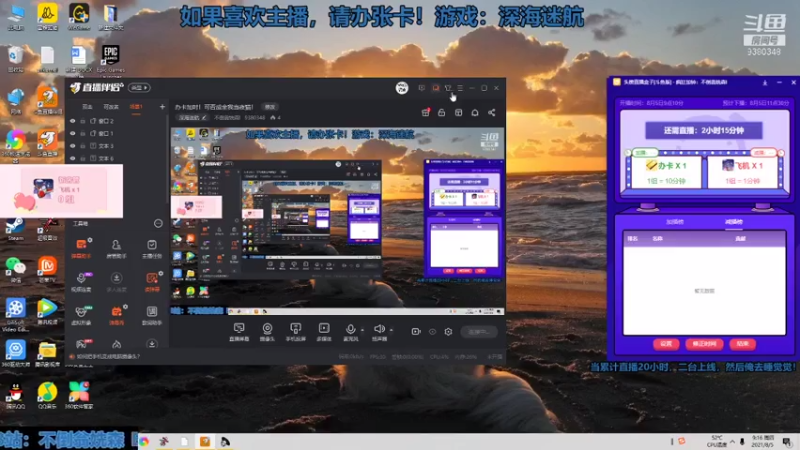The height and width of the screenshot is (450, 800).
Task: Open the 房管助手 tool icon
Action: click(116, 248)
